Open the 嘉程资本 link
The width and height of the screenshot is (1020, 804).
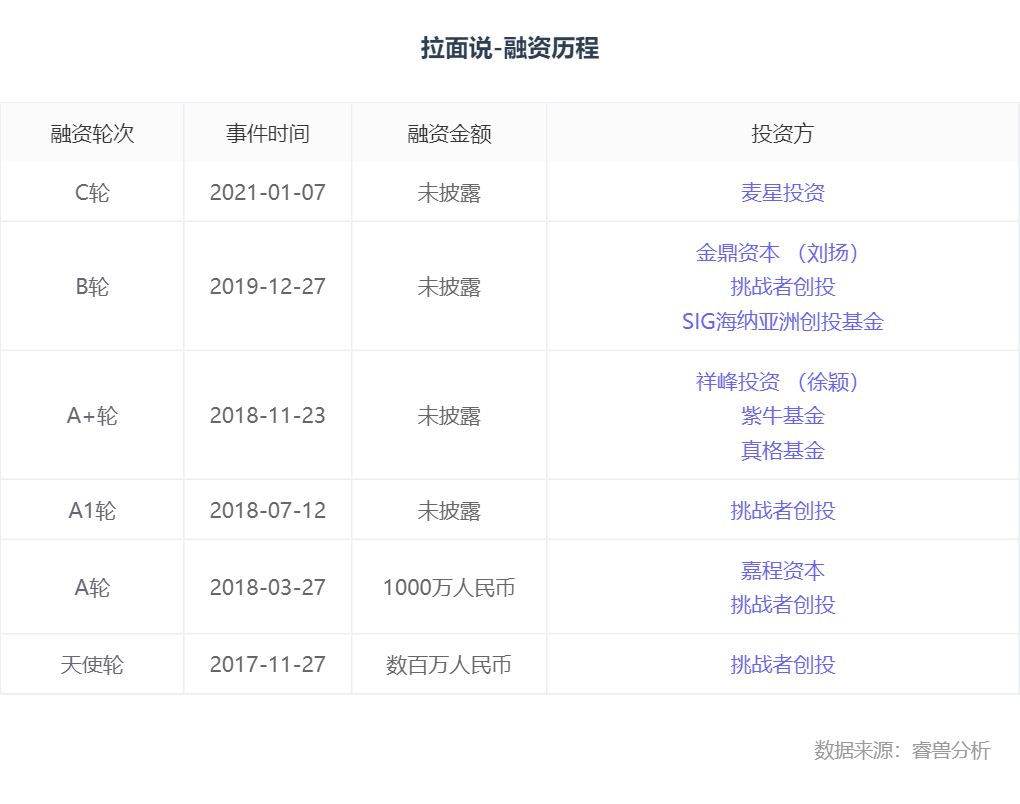[x=782, y=571]
